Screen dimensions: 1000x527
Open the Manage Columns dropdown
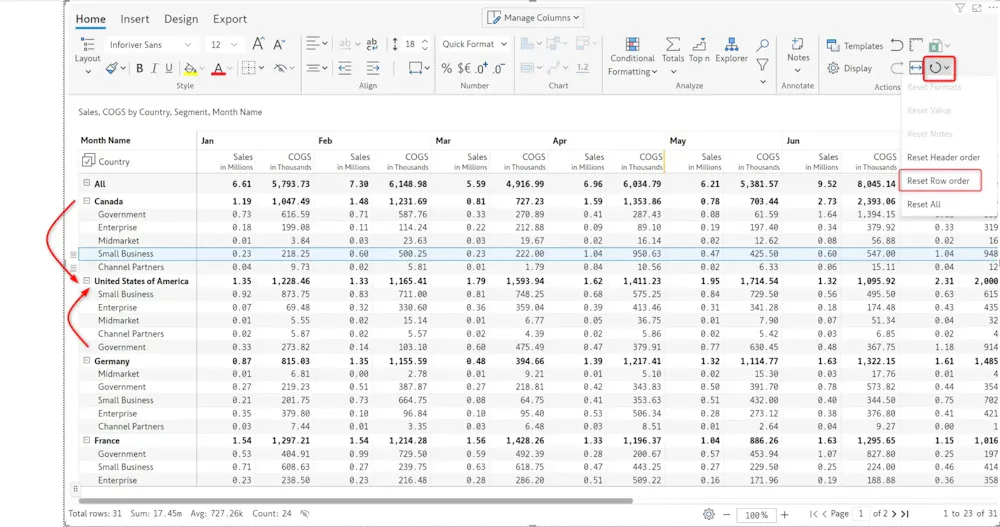point(533,18)
